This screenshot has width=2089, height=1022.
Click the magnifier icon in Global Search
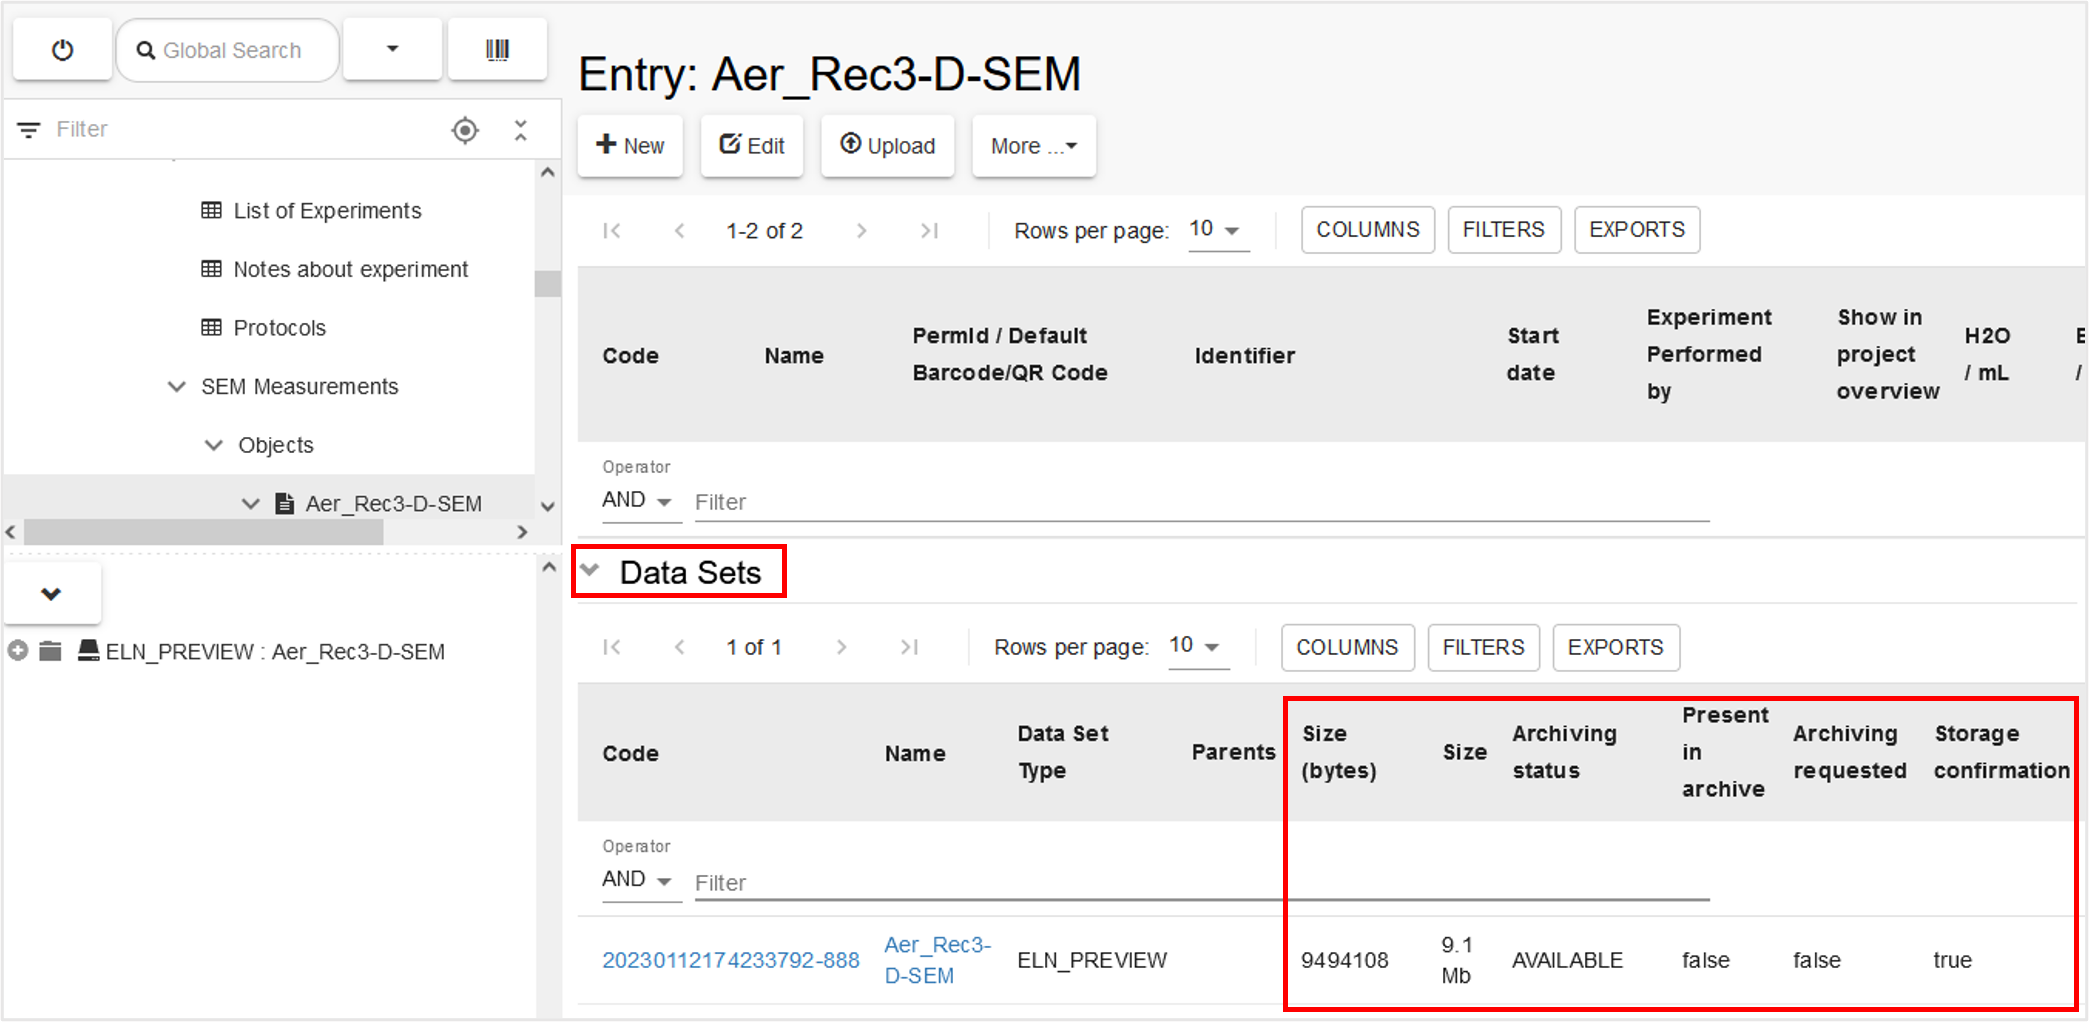coord(146,50)
